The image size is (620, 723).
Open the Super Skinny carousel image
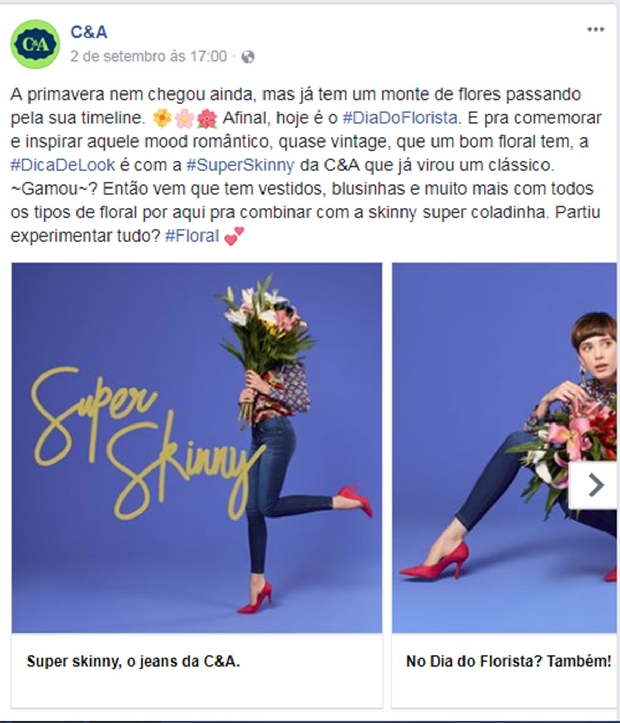(197, 448)
